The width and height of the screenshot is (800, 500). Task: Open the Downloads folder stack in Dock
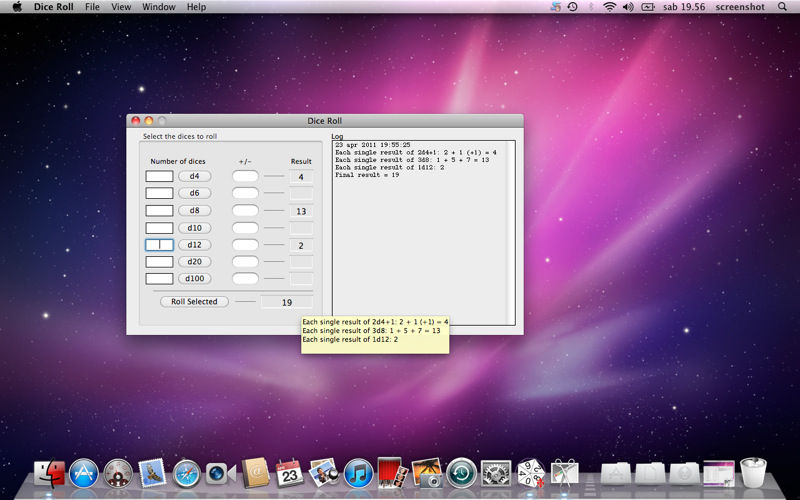[684, 473]
